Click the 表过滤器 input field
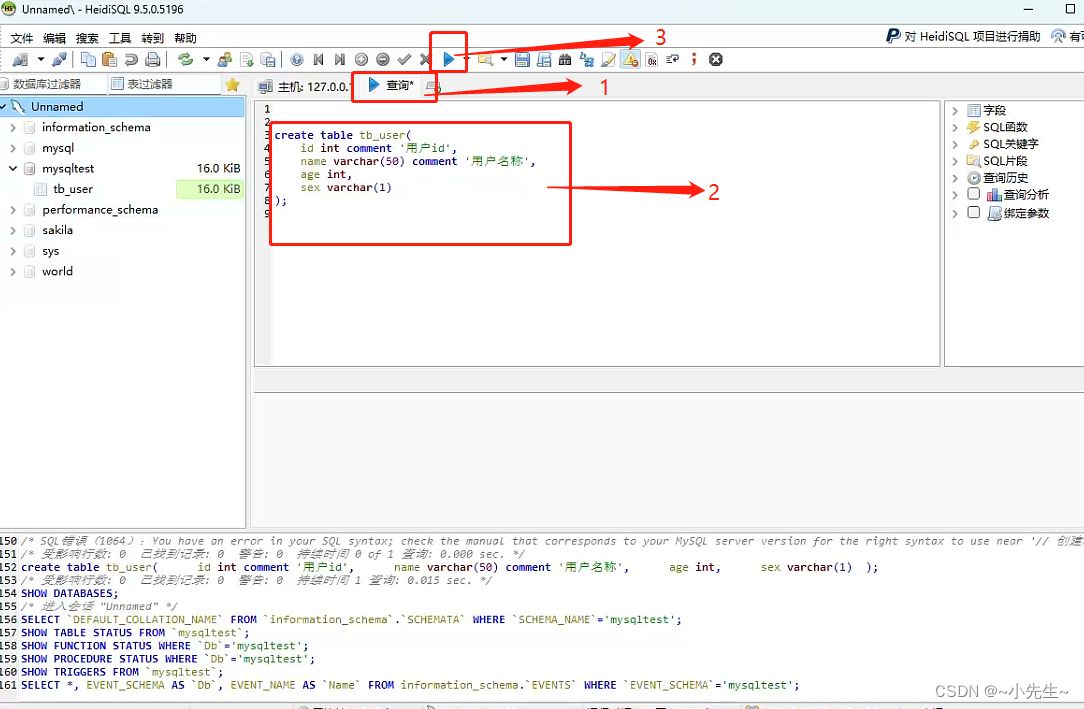The height and width of the screenshot is (709, 1084). [164, 84]
